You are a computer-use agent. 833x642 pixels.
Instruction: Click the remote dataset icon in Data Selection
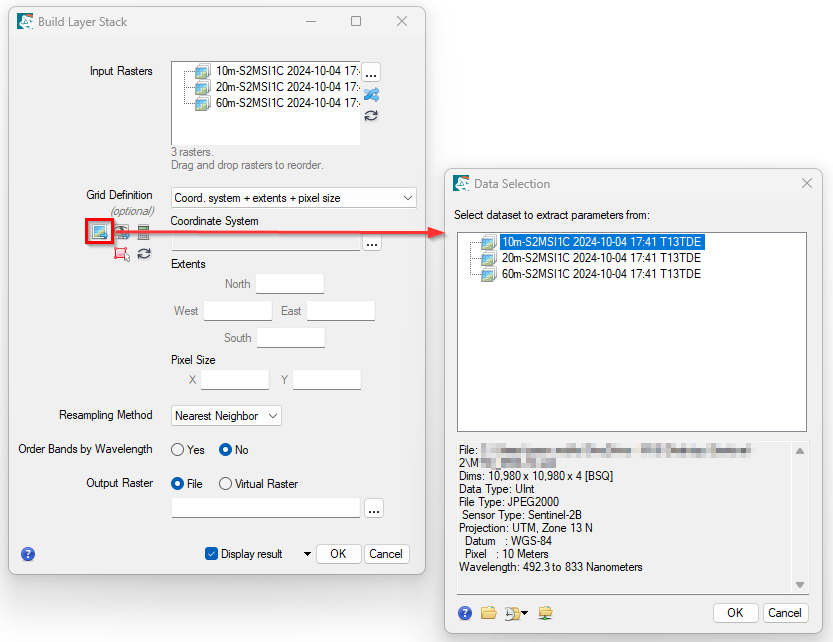[x=545, y=613]
